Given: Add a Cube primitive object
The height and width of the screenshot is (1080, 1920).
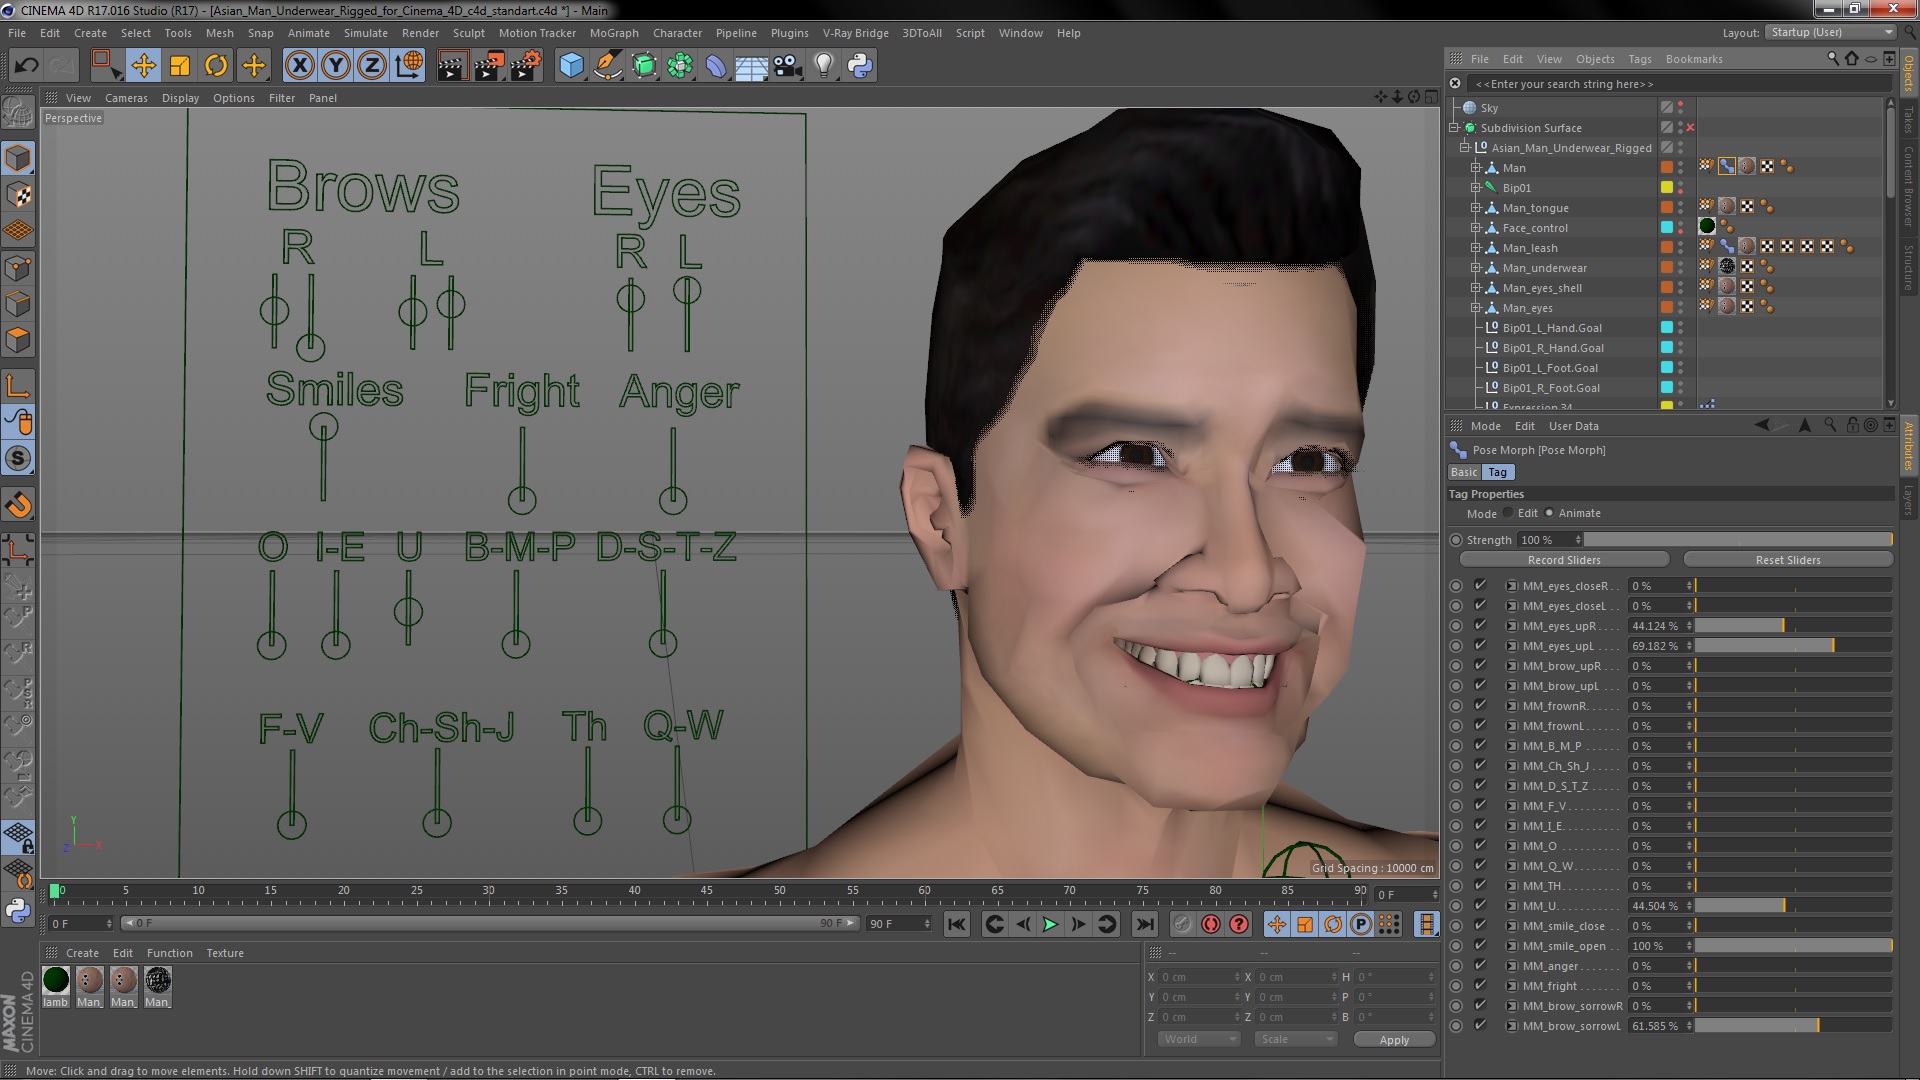Looking at the screenshot, I should point(571,66).
